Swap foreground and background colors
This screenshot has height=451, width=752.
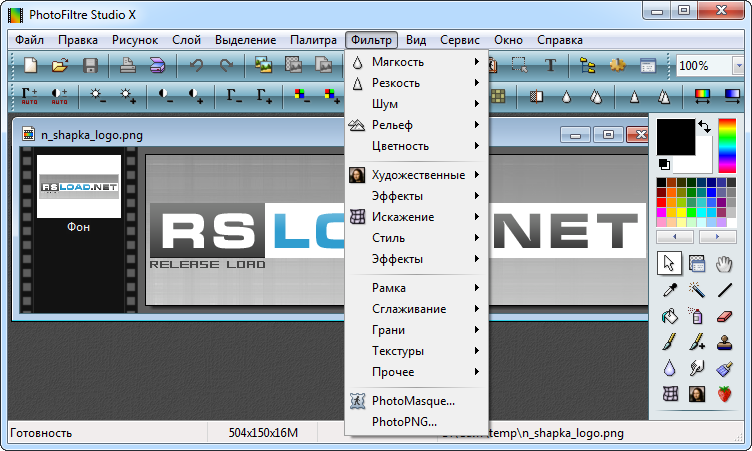[x=705, y=126]
